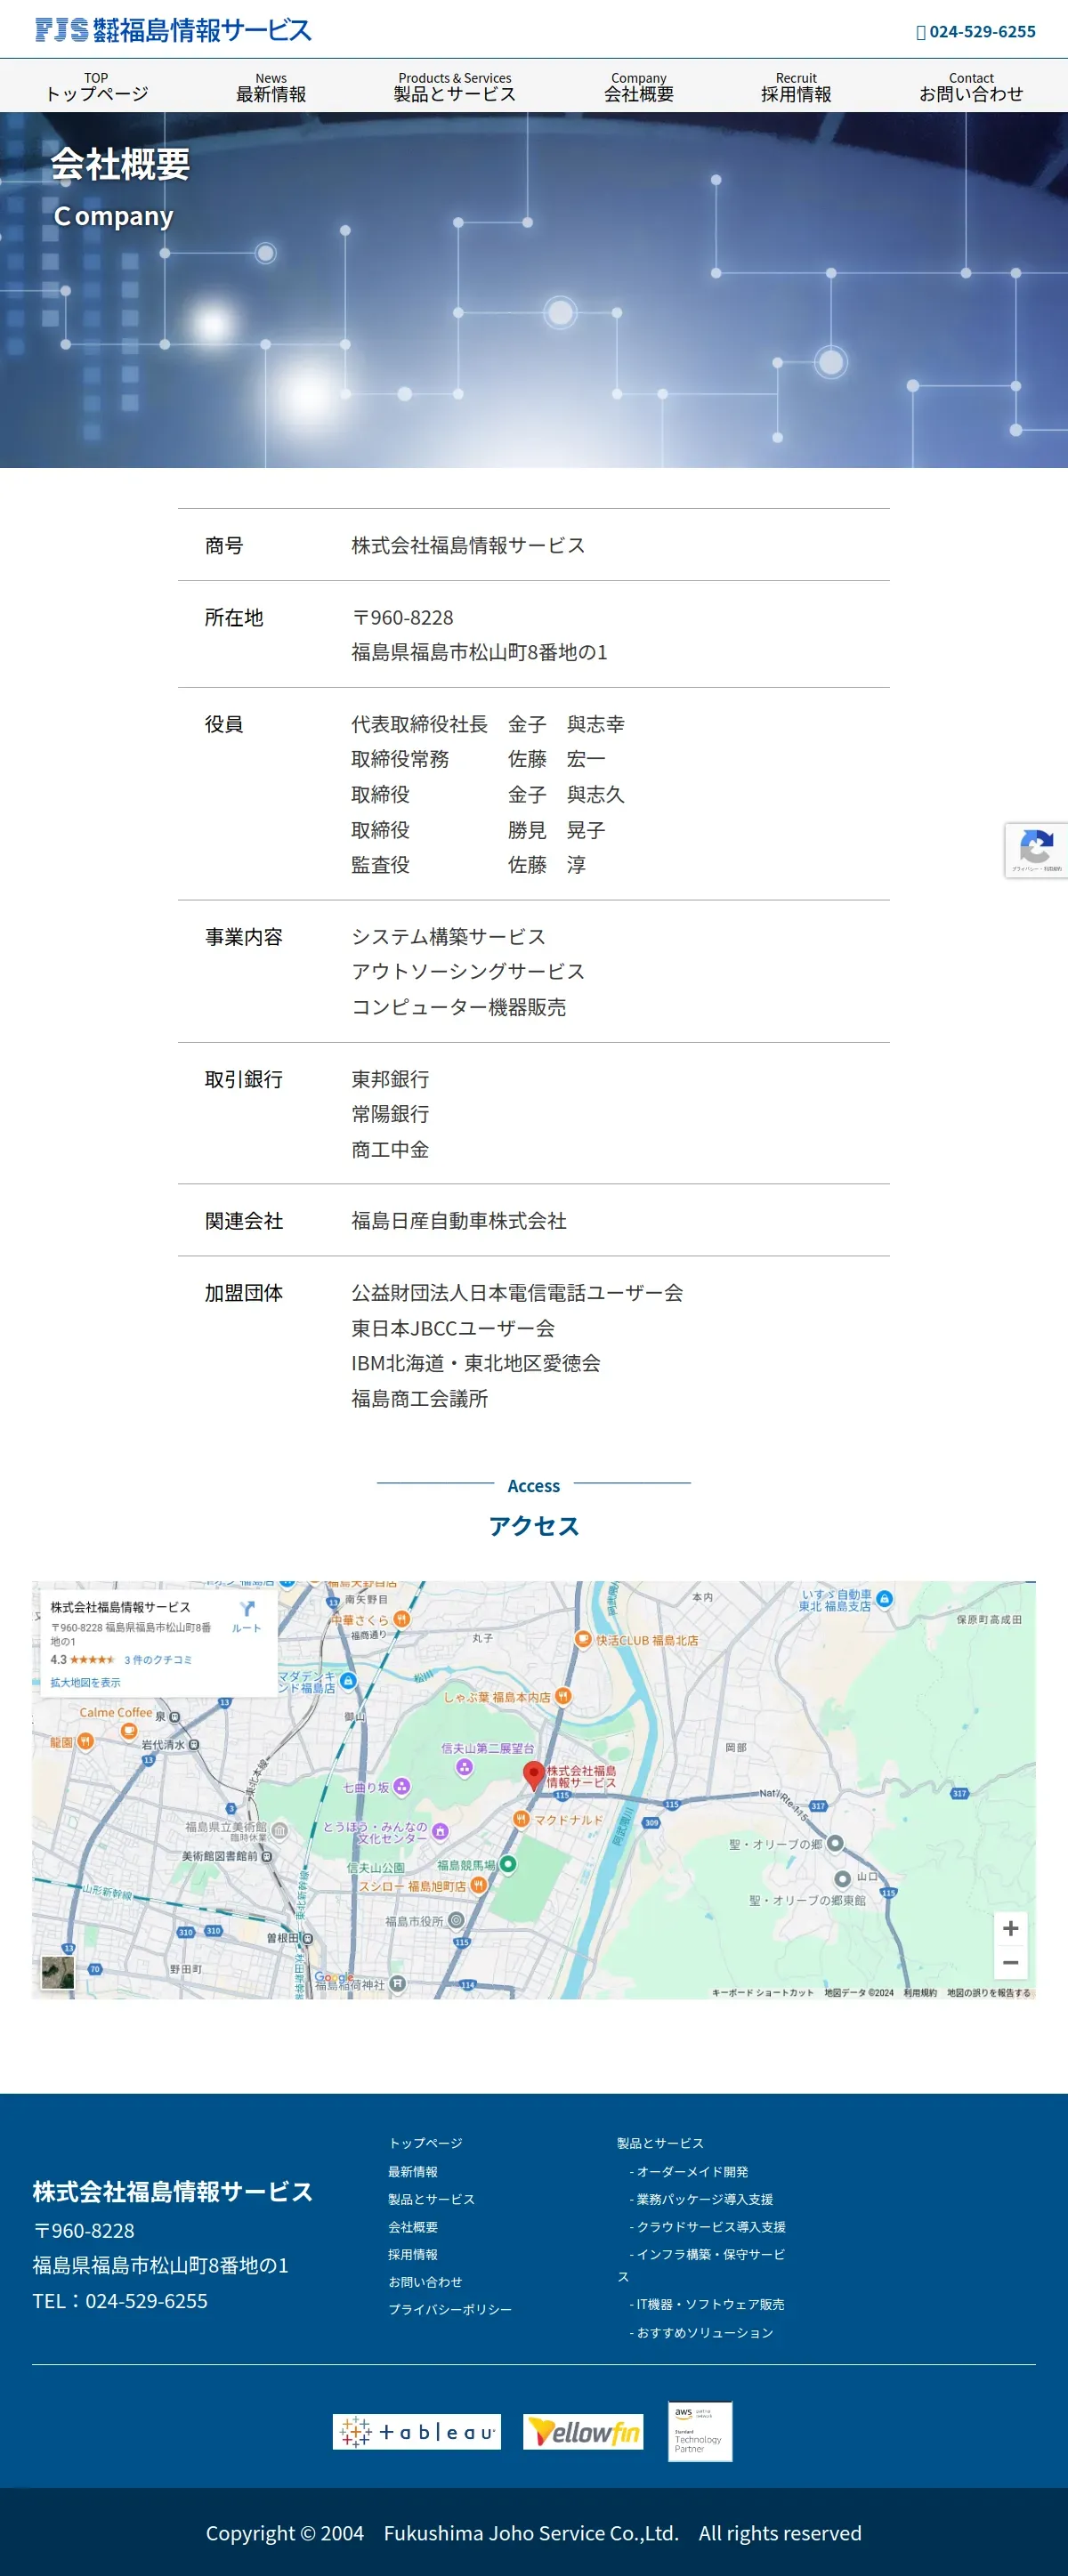1068x2576 pixels.
Task: Open footer link おすすめソリューション
Action: [x=701, y=2332]
